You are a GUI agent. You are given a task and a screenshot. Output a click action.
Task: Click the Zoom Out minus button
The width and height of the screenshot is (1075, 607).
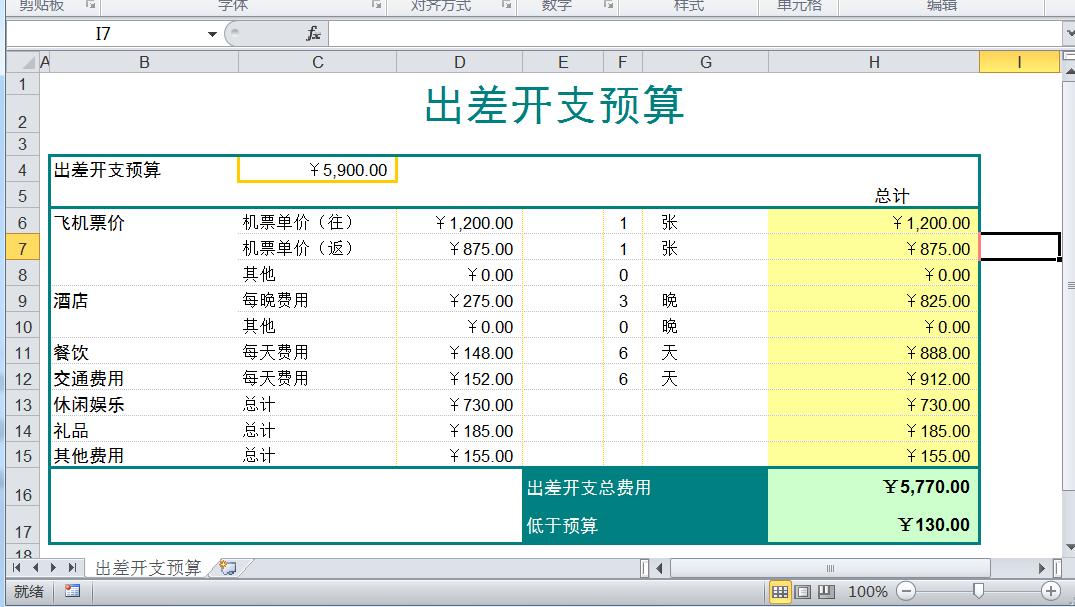coord(905,591)
